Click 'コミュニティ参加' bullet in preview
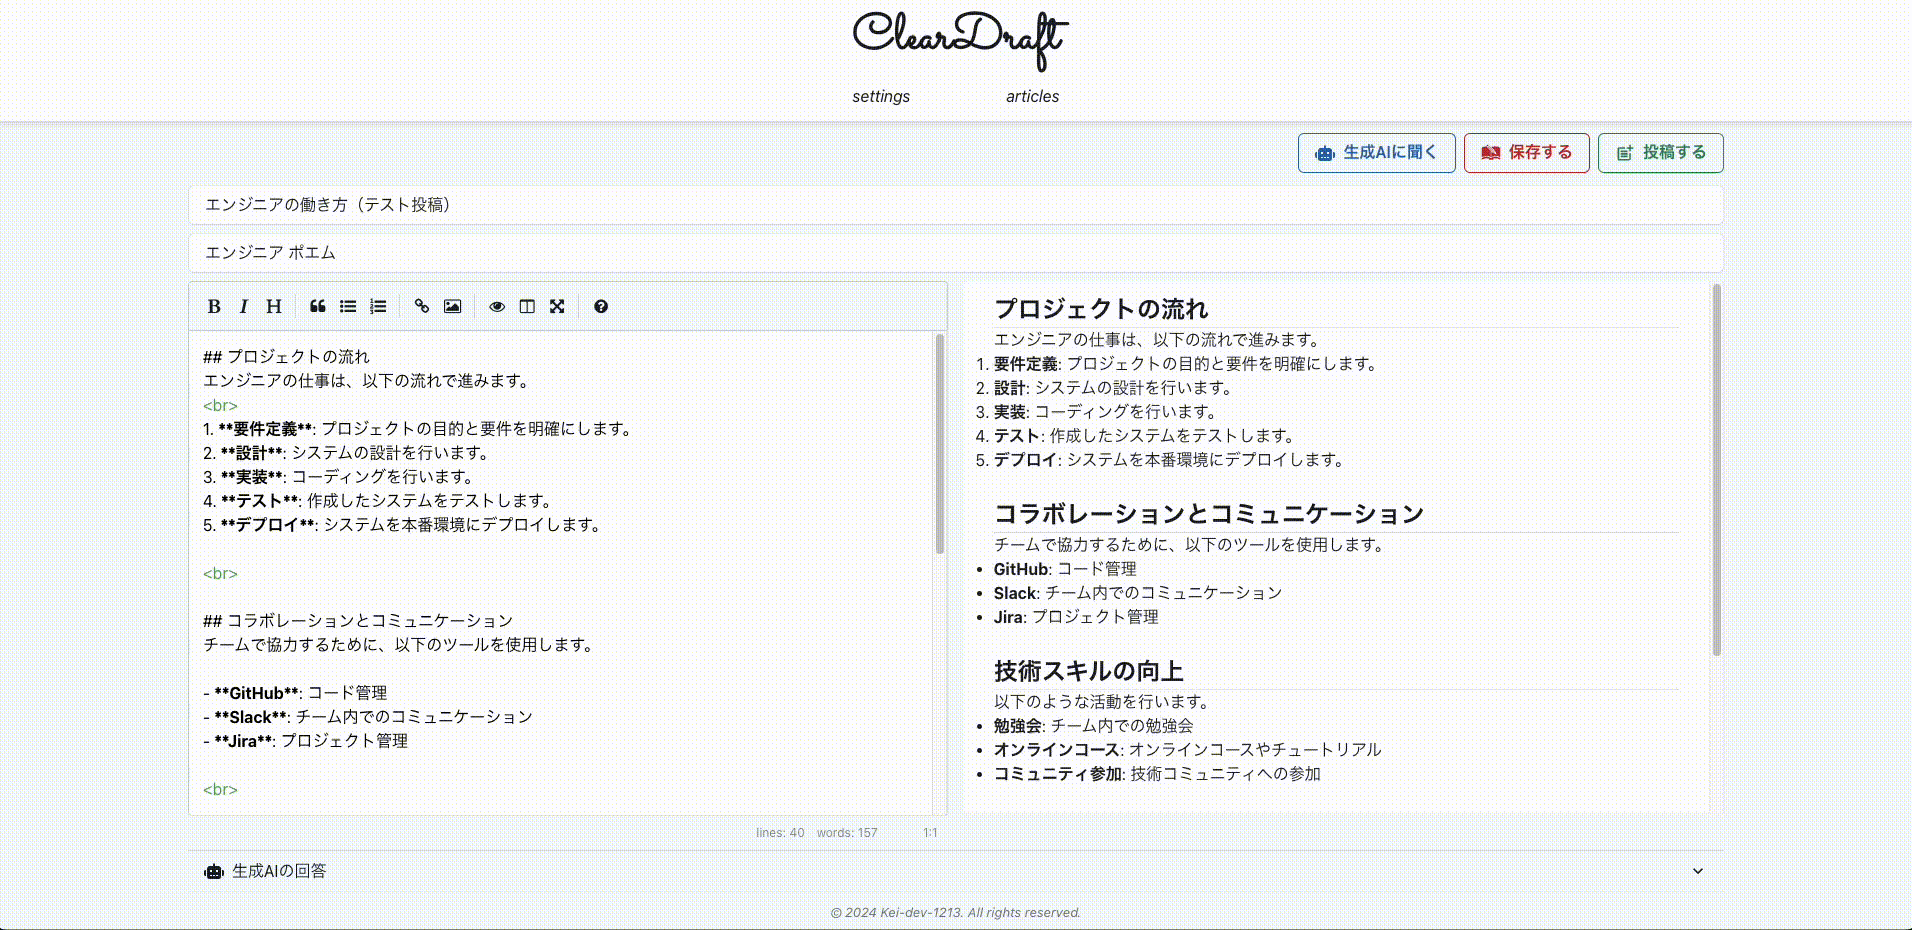The width and height of the screenshot is (1912, 930). click(1157, 774)
